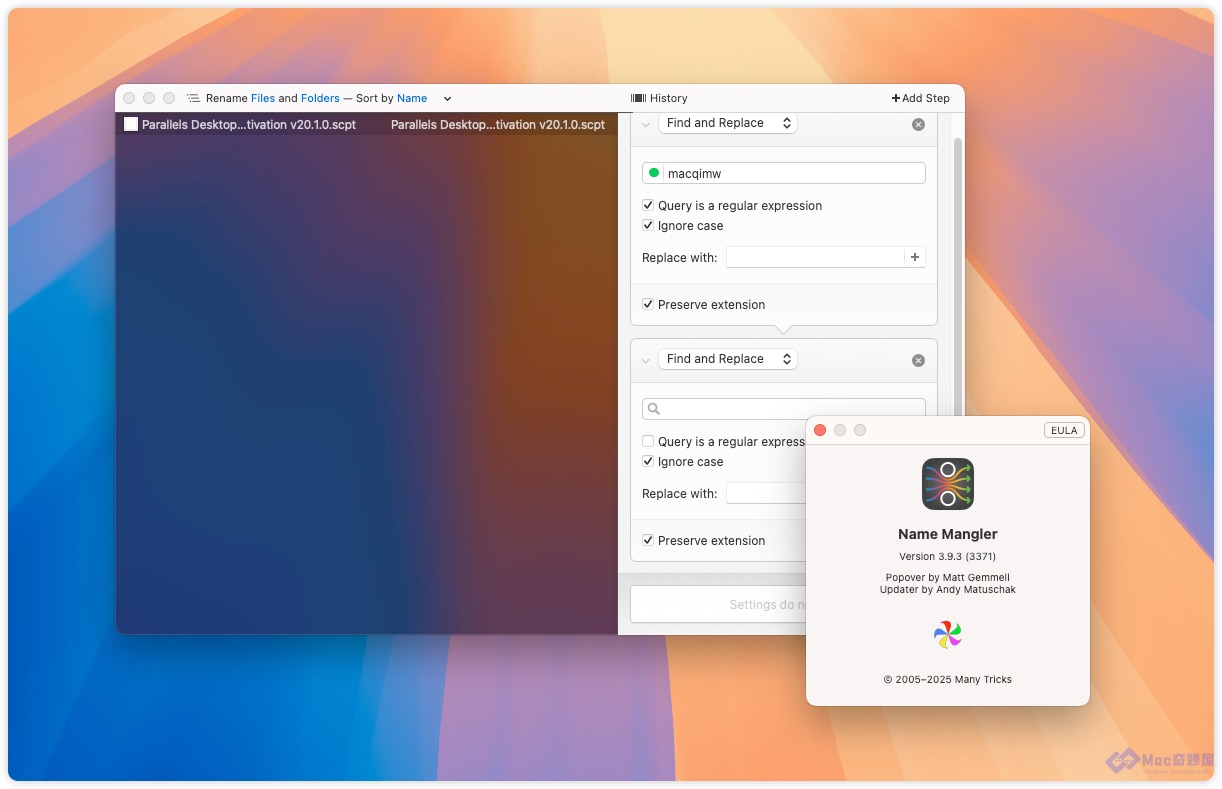The height and width of the screenshot is (789, 1222).
Task: Remove the second Find and Replace step
Action: coord(918,361)
